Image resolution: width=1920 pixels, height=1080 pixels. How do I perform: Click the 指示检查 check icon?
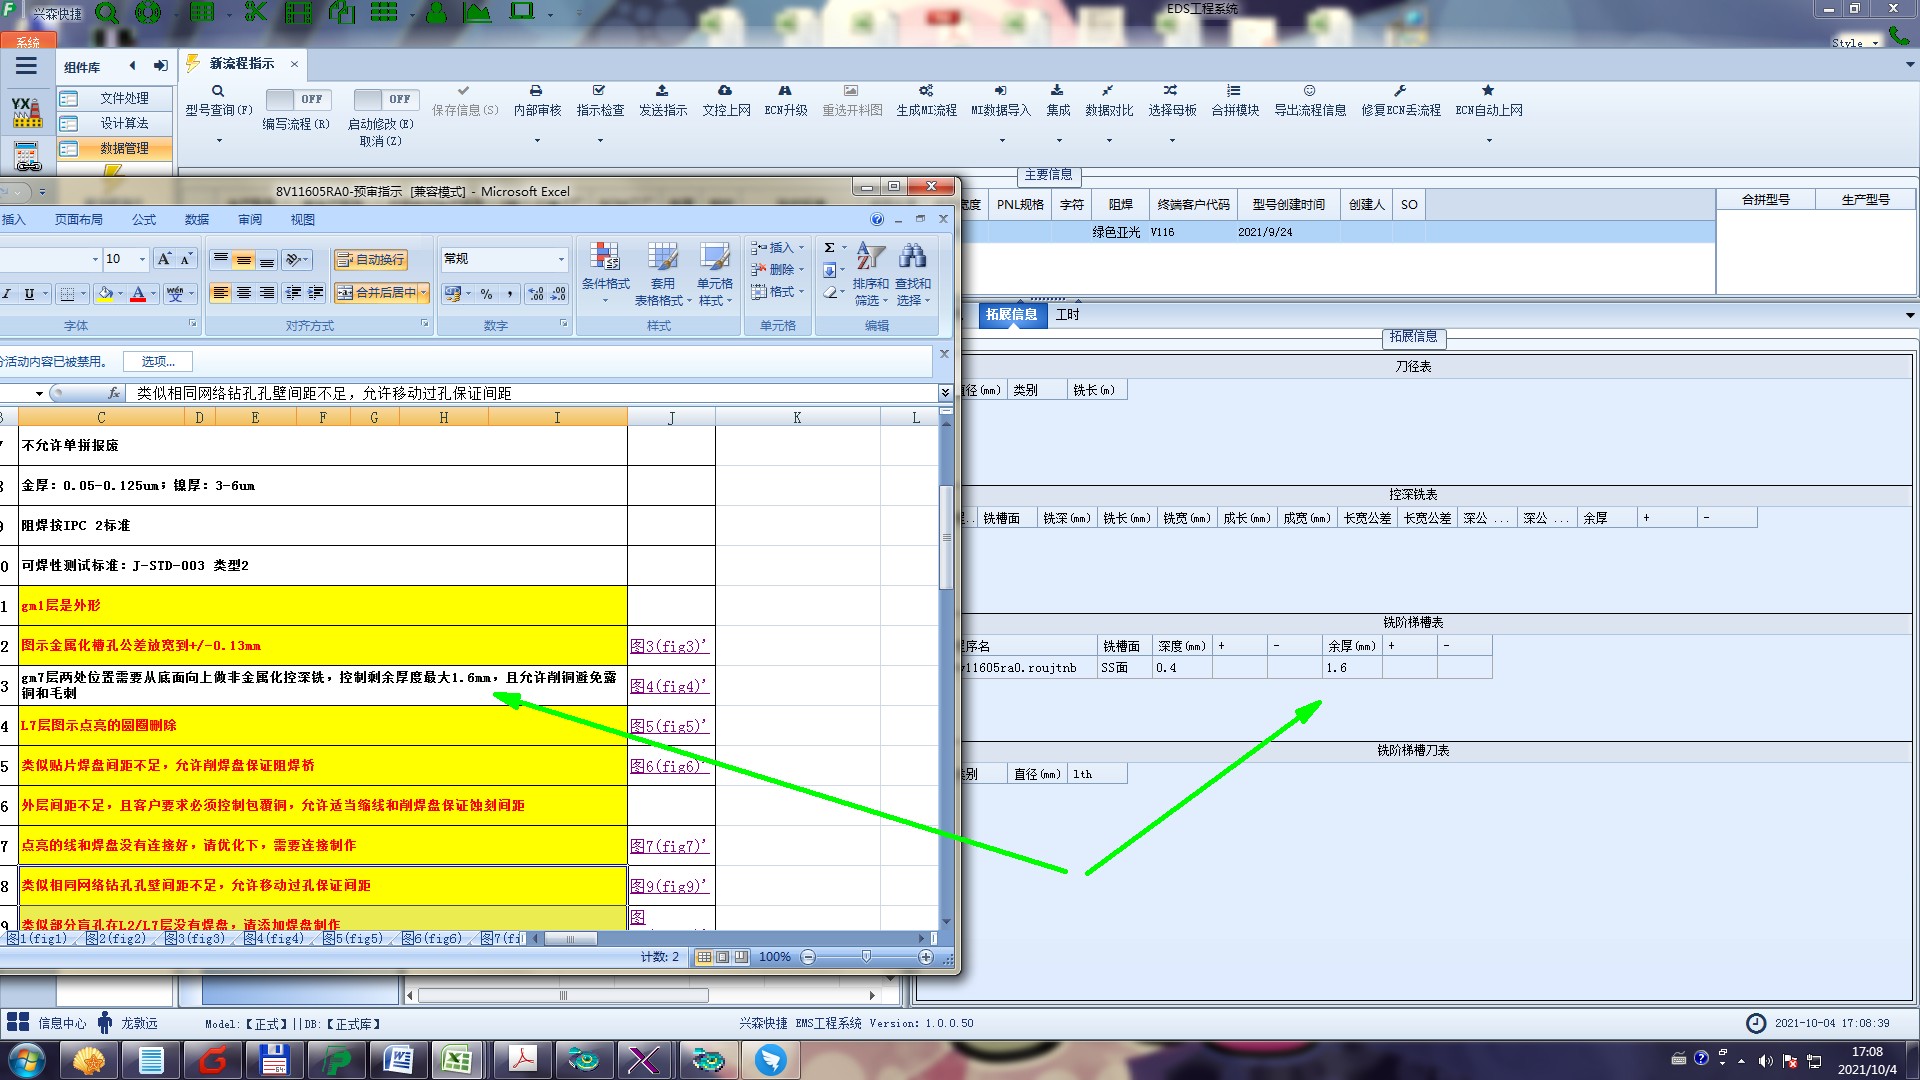point(599,91)
